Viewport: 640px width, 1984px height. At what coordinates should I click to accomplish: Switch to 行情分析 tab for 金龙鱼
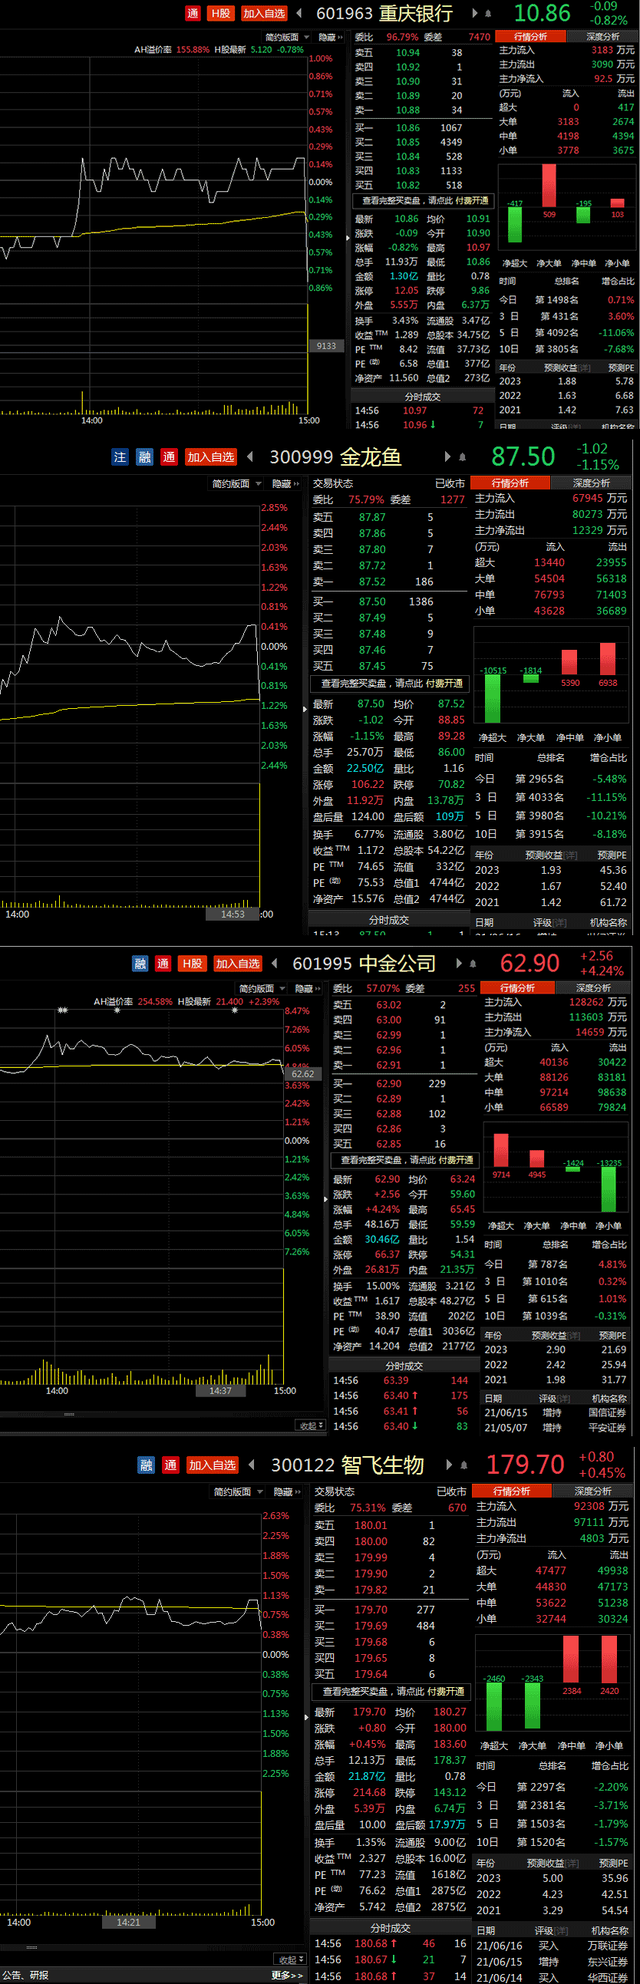tap(511, 483)
